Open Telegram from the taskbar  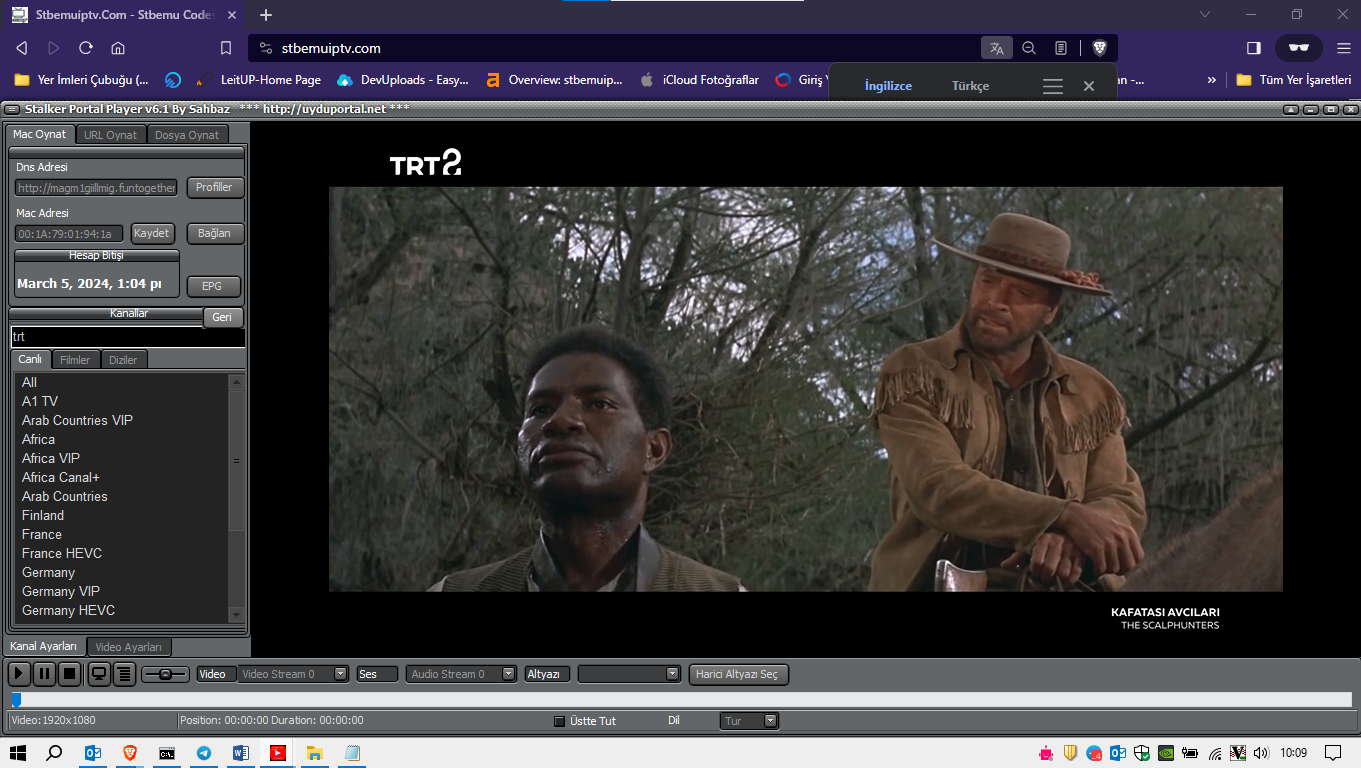(204, 753)
